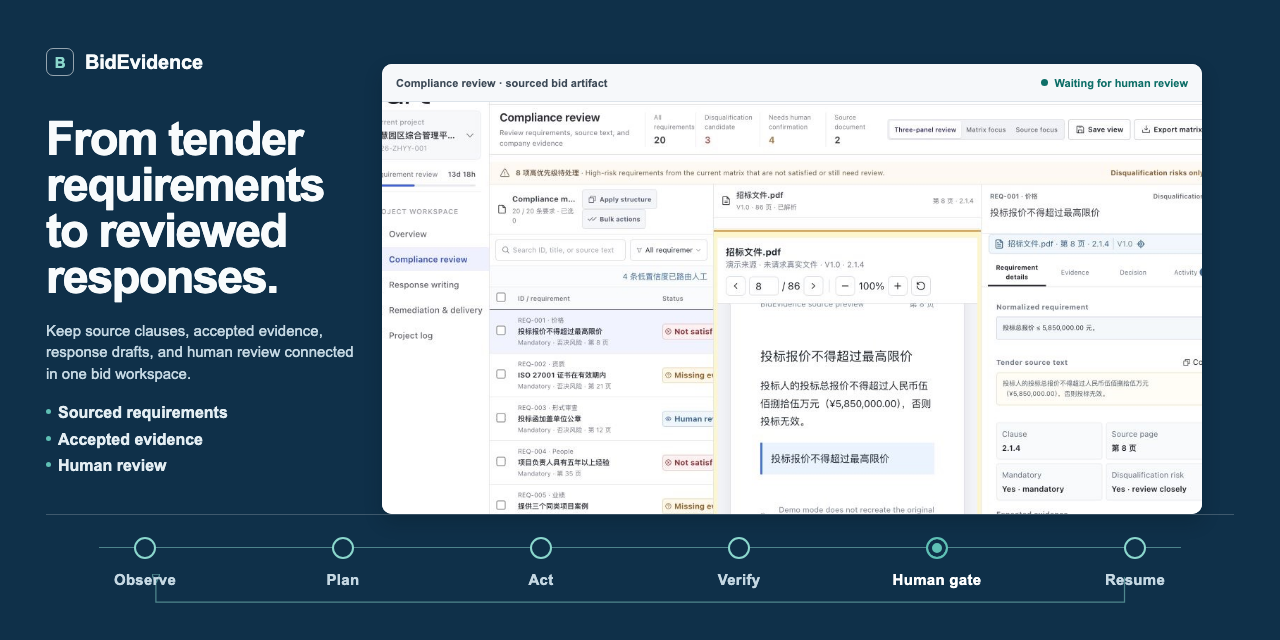Click the Verify step marker

(x=739, y=548)
